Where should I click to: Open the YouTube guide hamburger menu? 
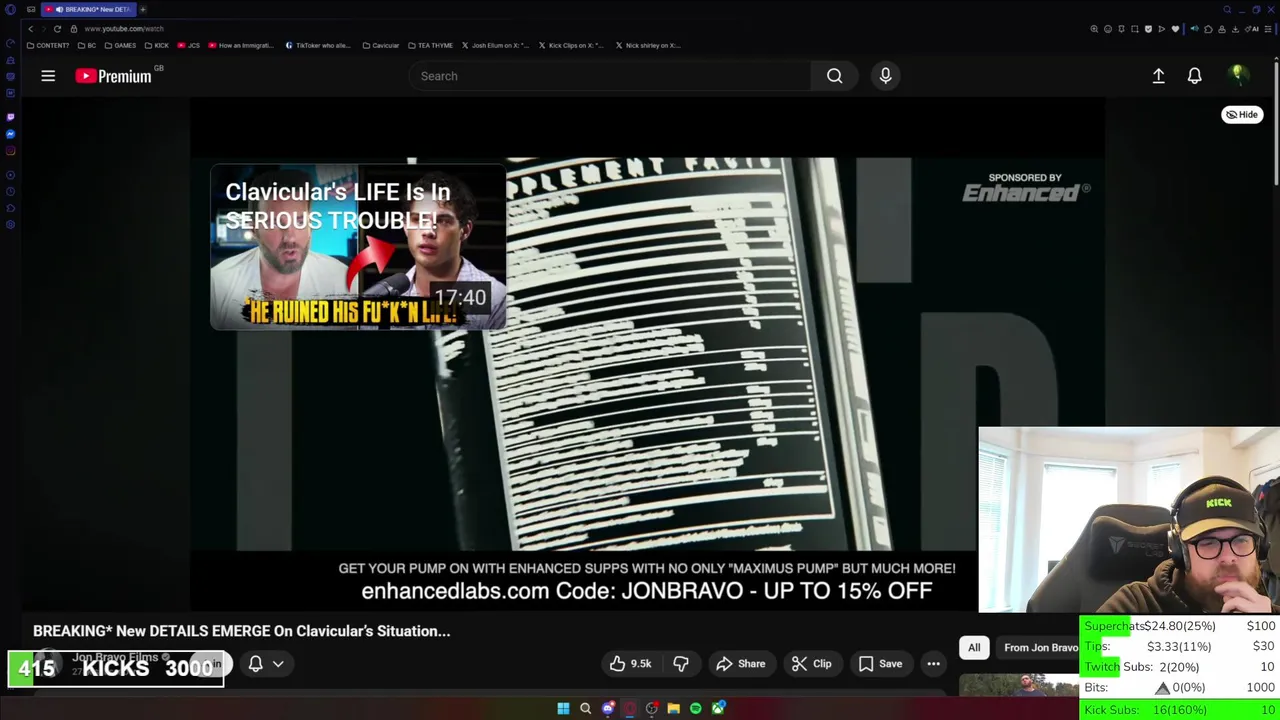tap(48, 76)
